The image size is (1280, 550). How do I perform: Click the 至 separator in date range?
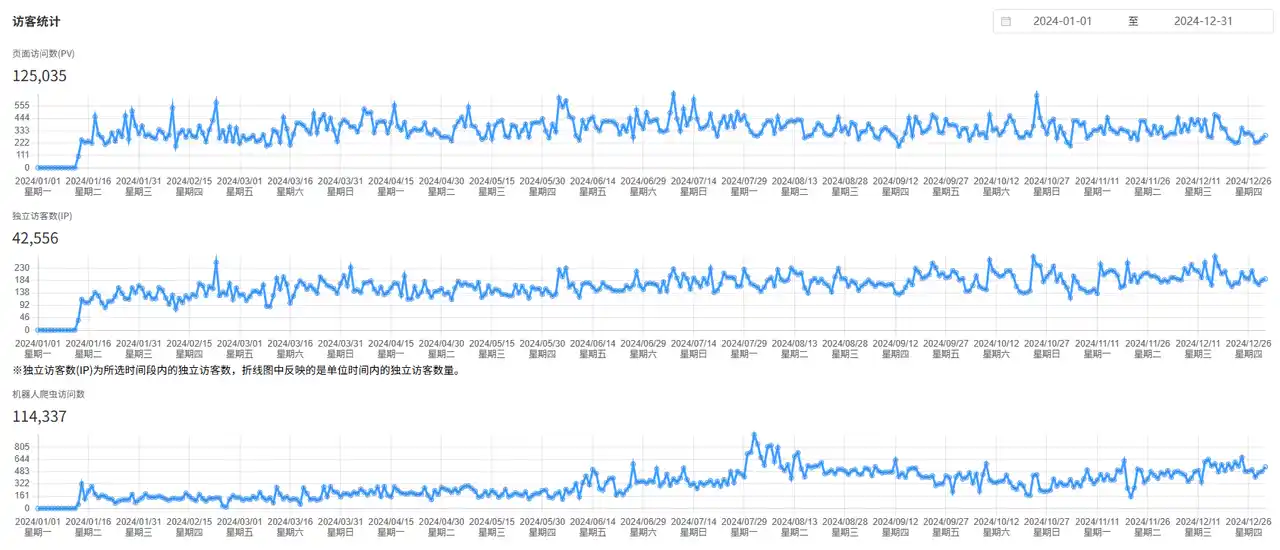click(1133, 21)
